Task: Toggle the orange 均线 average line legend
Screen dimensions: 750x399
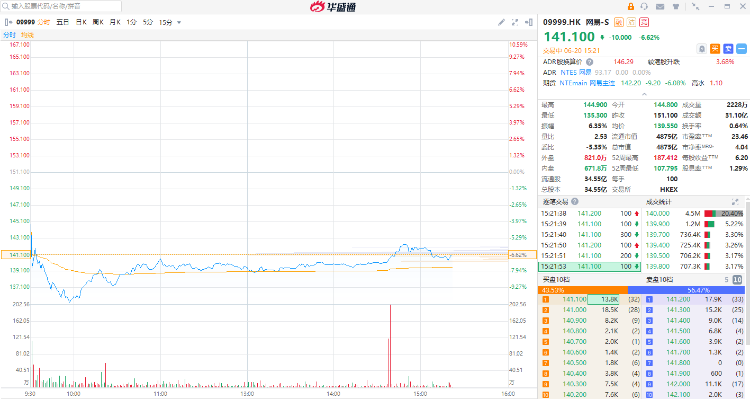Action: coord(27,35)
